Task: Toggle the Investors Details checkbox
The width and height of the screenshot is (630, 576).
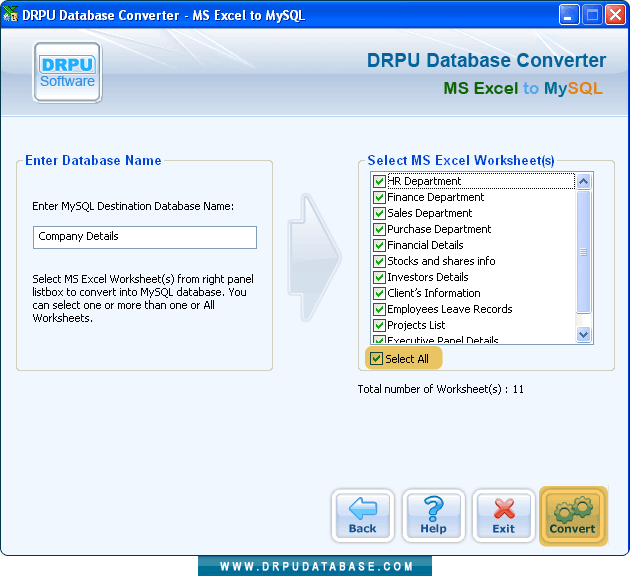Action: click(x=379, y=277)
